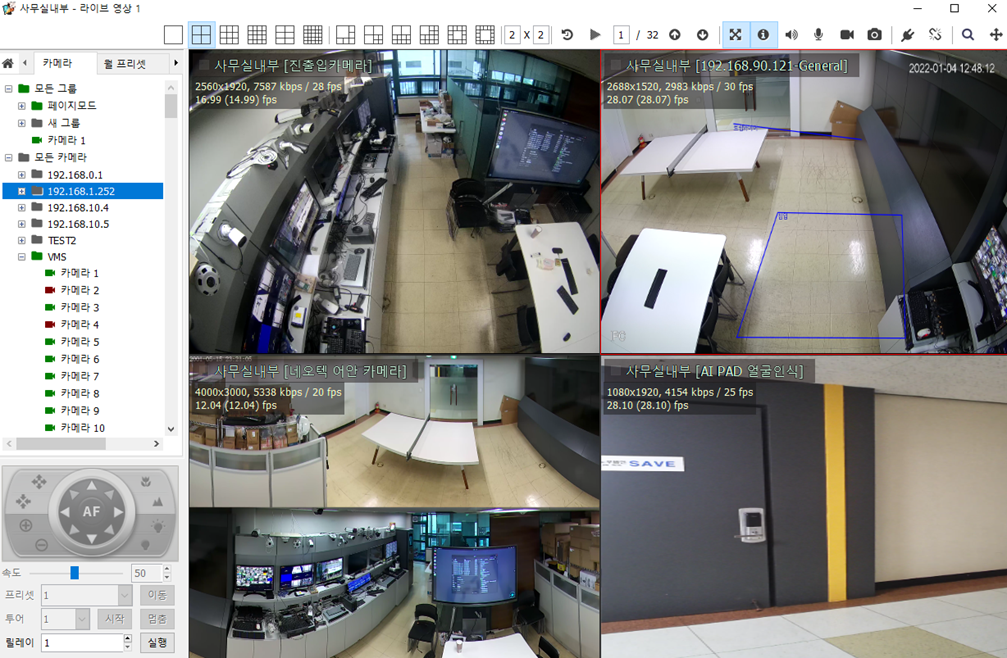This screenshot has height=658, width=1007.
Task: Click the 실행 button next to relay
Action: 158,643
